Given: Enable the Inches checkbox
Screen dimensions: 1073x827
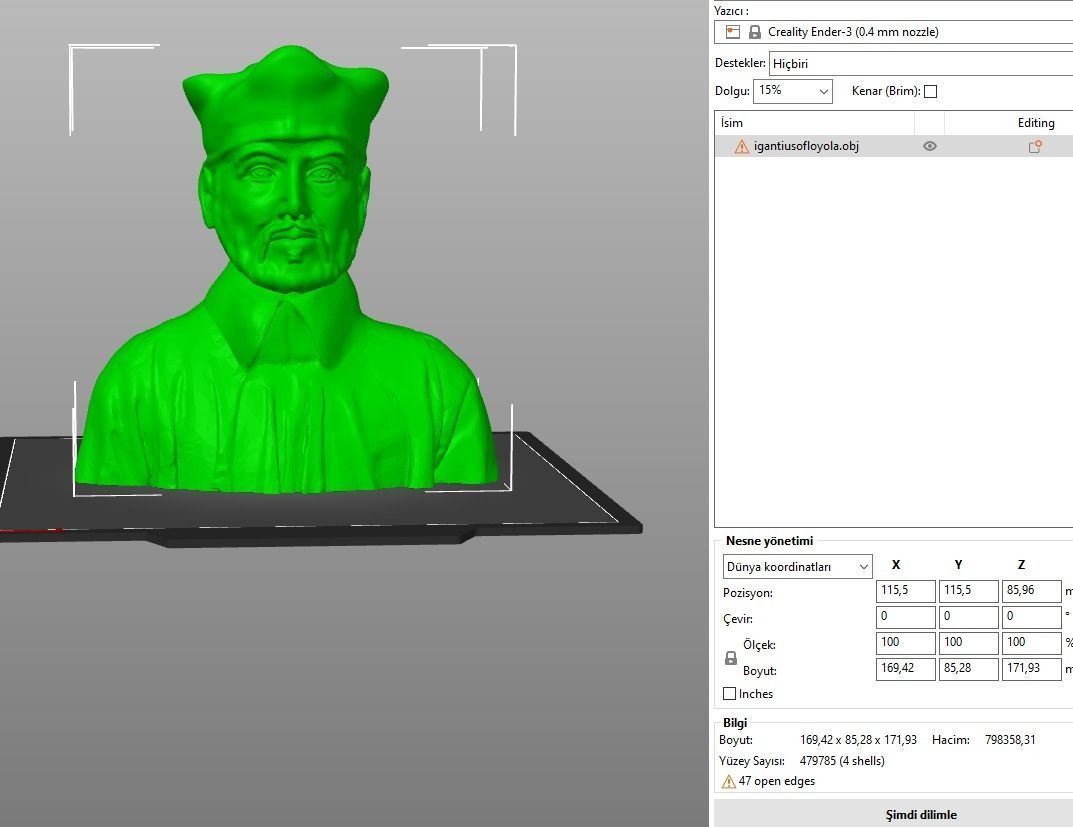Looking at the screenshot, I should tap(729, 694).
